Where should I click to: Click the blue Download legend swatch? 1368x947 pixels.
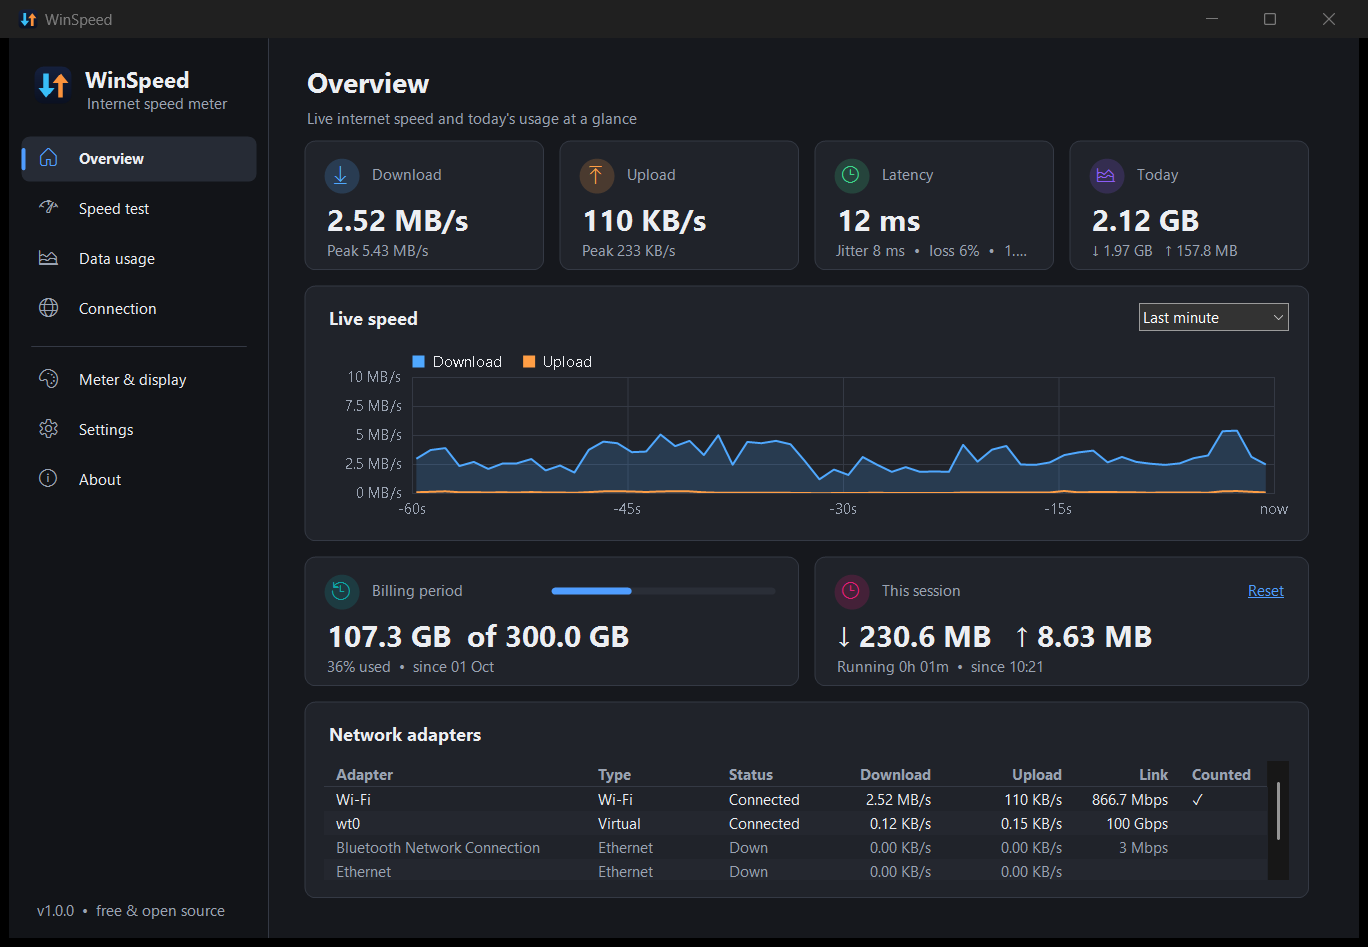[419, 362]
